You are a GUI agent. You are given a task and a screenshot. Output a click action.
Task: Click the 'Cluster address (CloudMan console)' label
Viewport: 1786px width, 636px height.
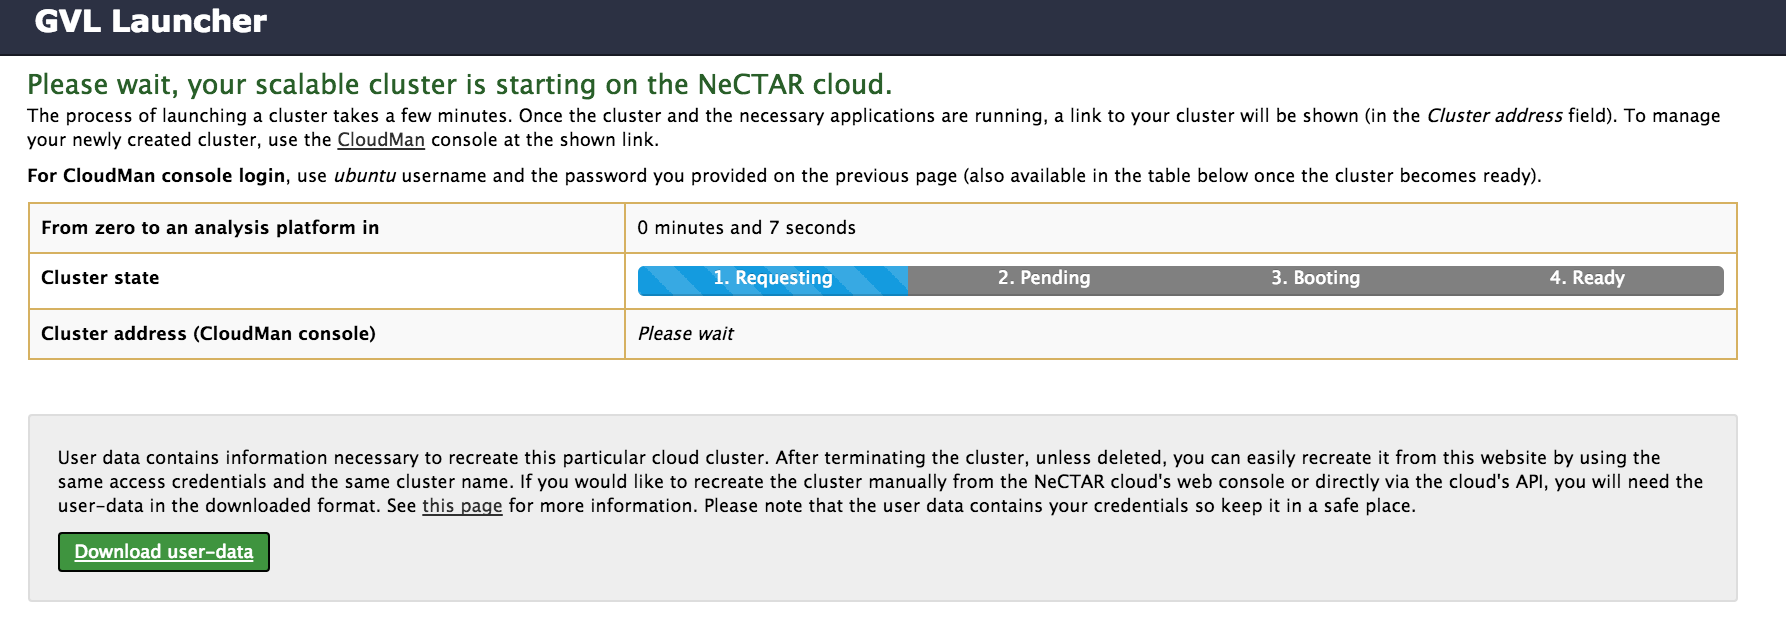coord(208,334)
